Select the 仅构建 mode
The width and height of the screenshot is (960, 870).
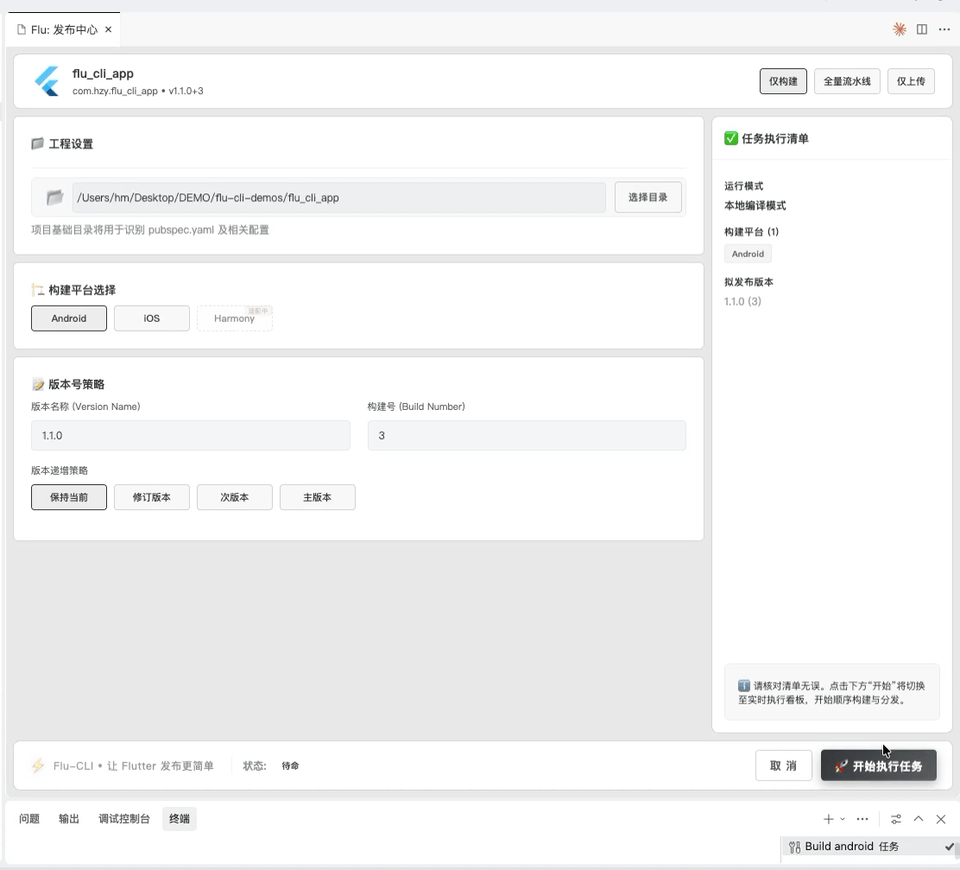point(783,81)
